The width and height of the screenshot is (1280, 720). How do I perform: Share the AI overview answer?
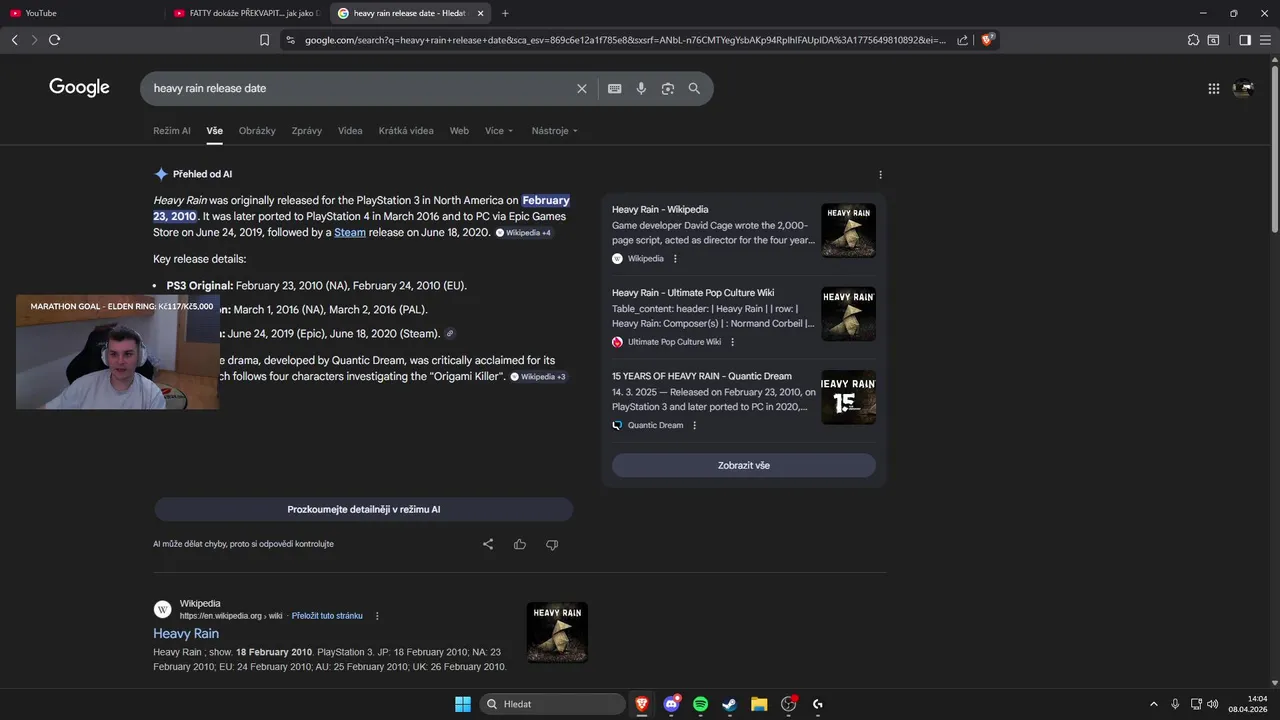488,544
